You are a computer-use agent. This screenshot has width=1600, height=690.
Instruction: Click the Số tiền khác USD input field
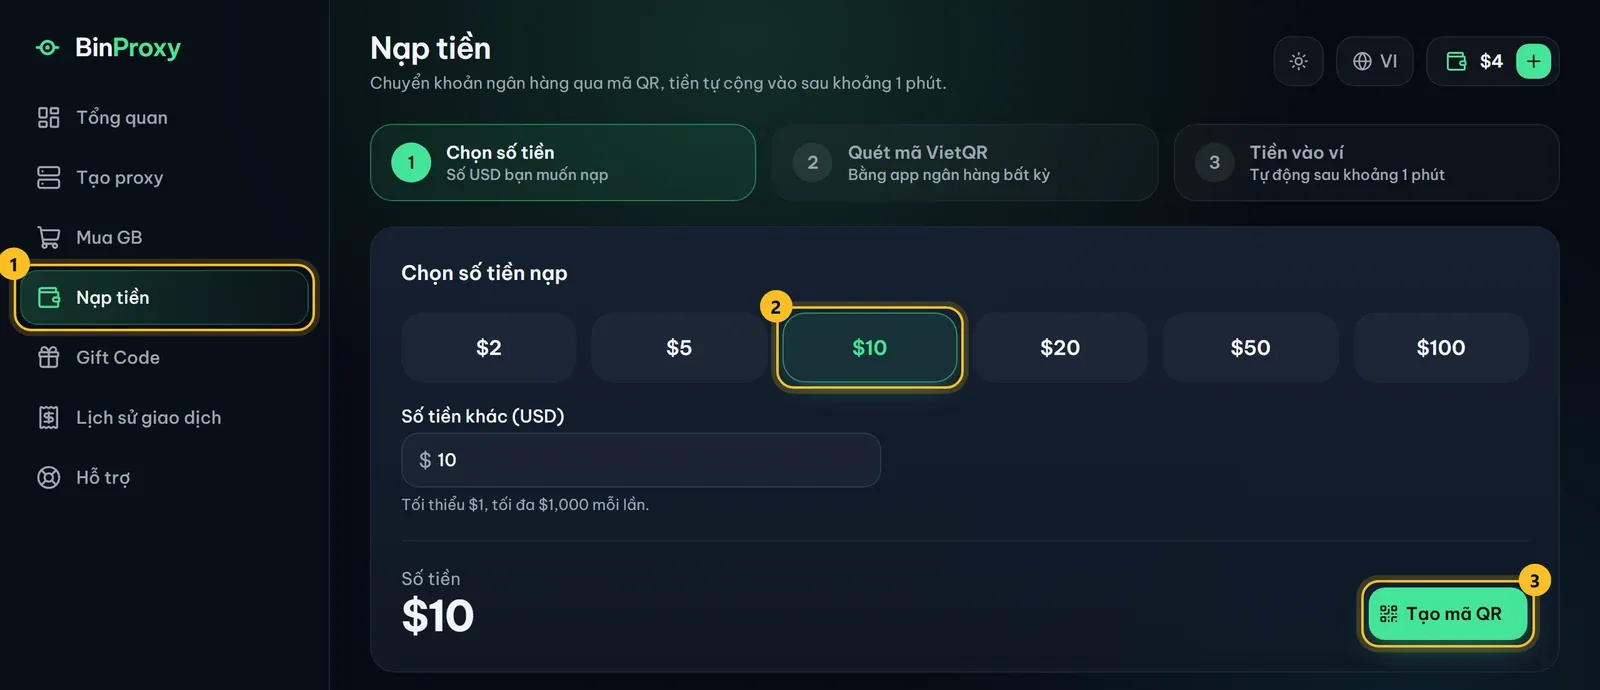pyautogui.click(x=641, y=460)
